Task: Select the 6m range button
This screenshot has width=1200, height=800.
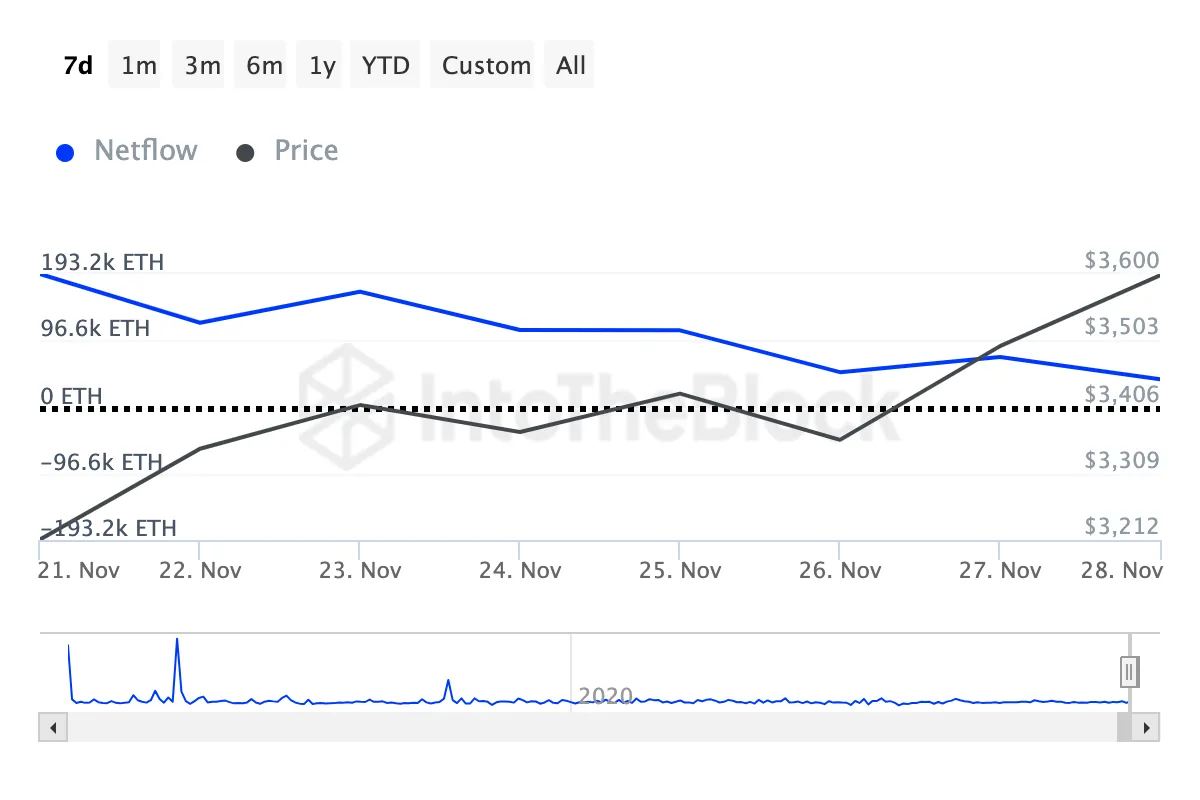Action: point(264,66)
